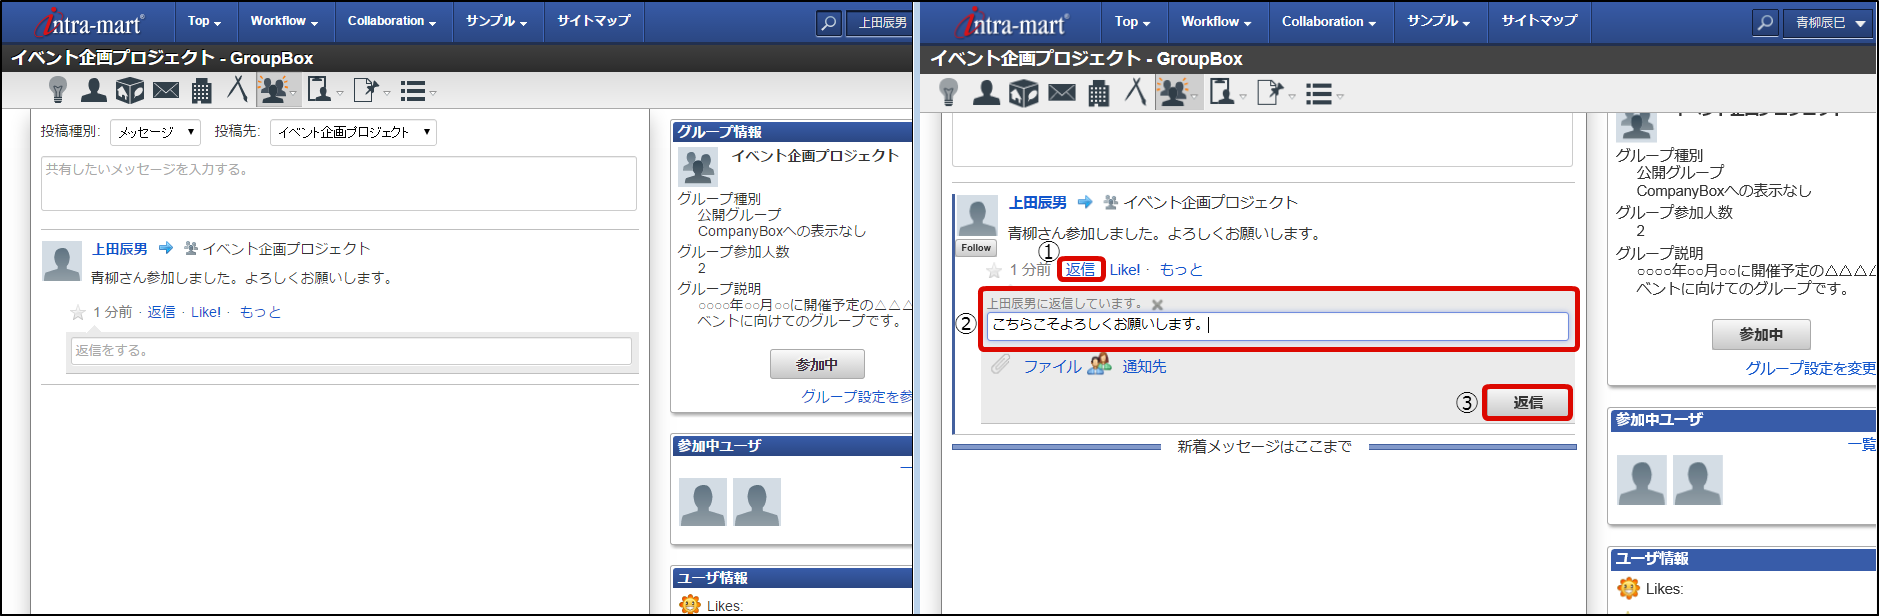Image resolution: width=1879 pixels, height=616 pixels.
Task: Click the star favorite icon in right window post
Action: [994, 271]
